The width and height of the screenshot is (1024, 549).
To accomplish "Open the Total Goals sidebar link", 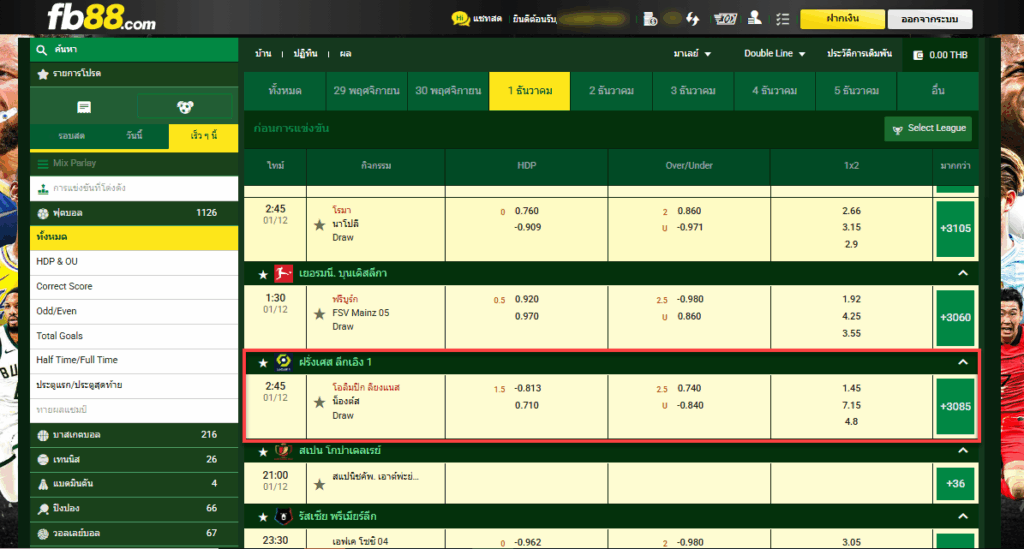I will pyautogui.click(x=134, y=336).
